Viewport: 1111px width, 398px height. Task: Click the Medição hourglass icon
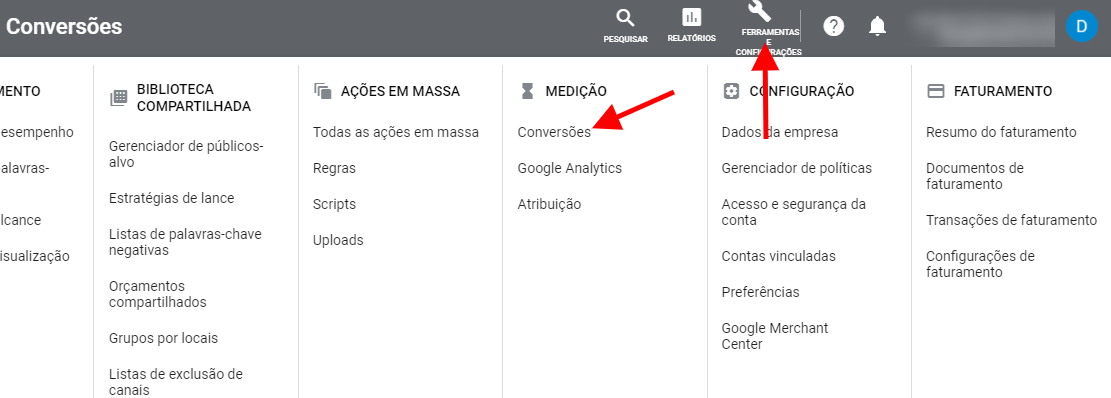point(526,91)
